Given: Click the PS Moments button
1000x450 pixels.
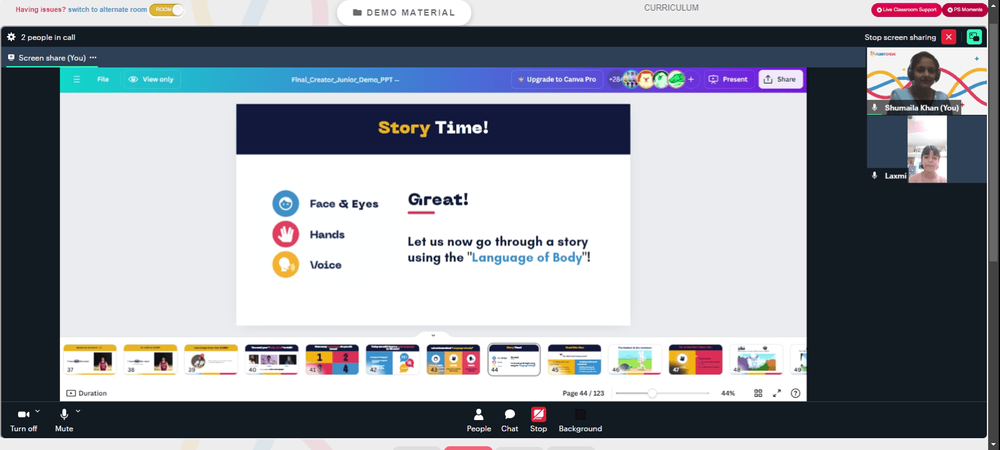Looking at the screenshot, I should pyautogui.click(x=964, y=10).
